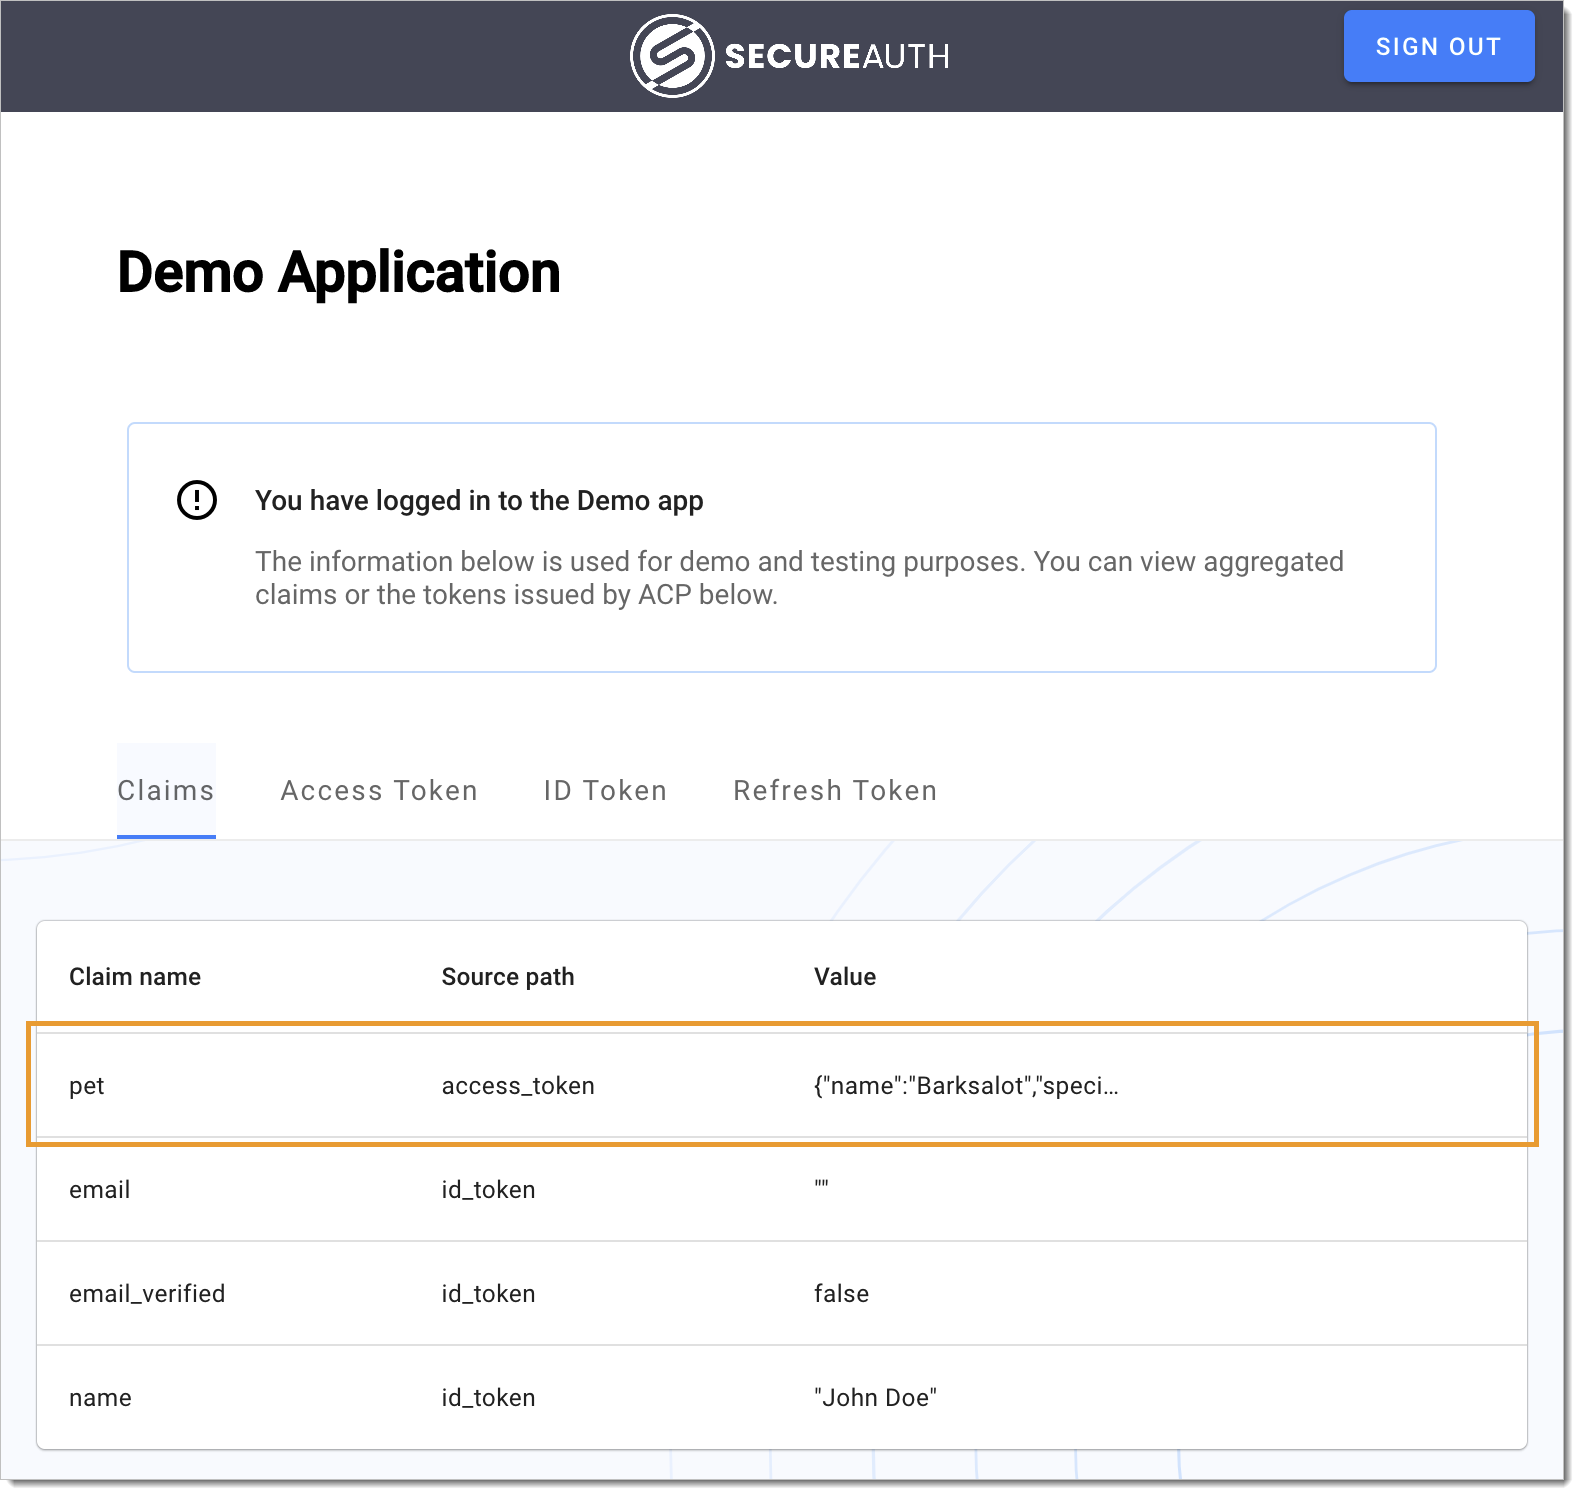Click the exclamation info icon in the notice
This screenshot has height=1495, width=1579.
197,500
